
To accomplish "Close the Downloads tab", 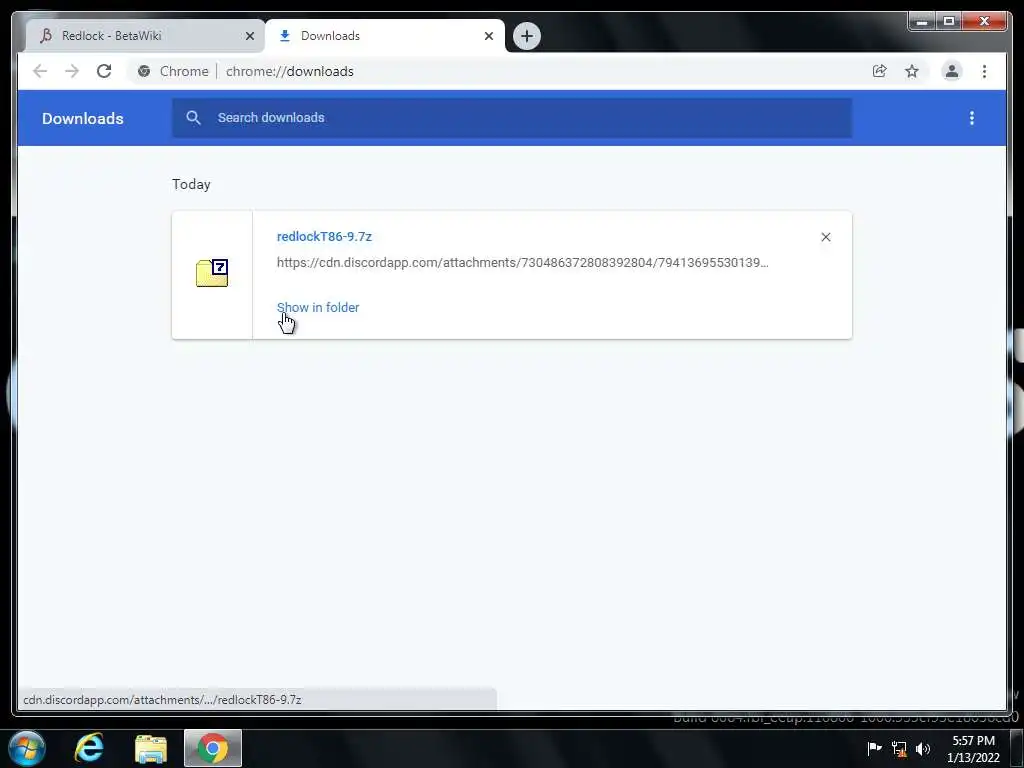I will coord(488,36).
